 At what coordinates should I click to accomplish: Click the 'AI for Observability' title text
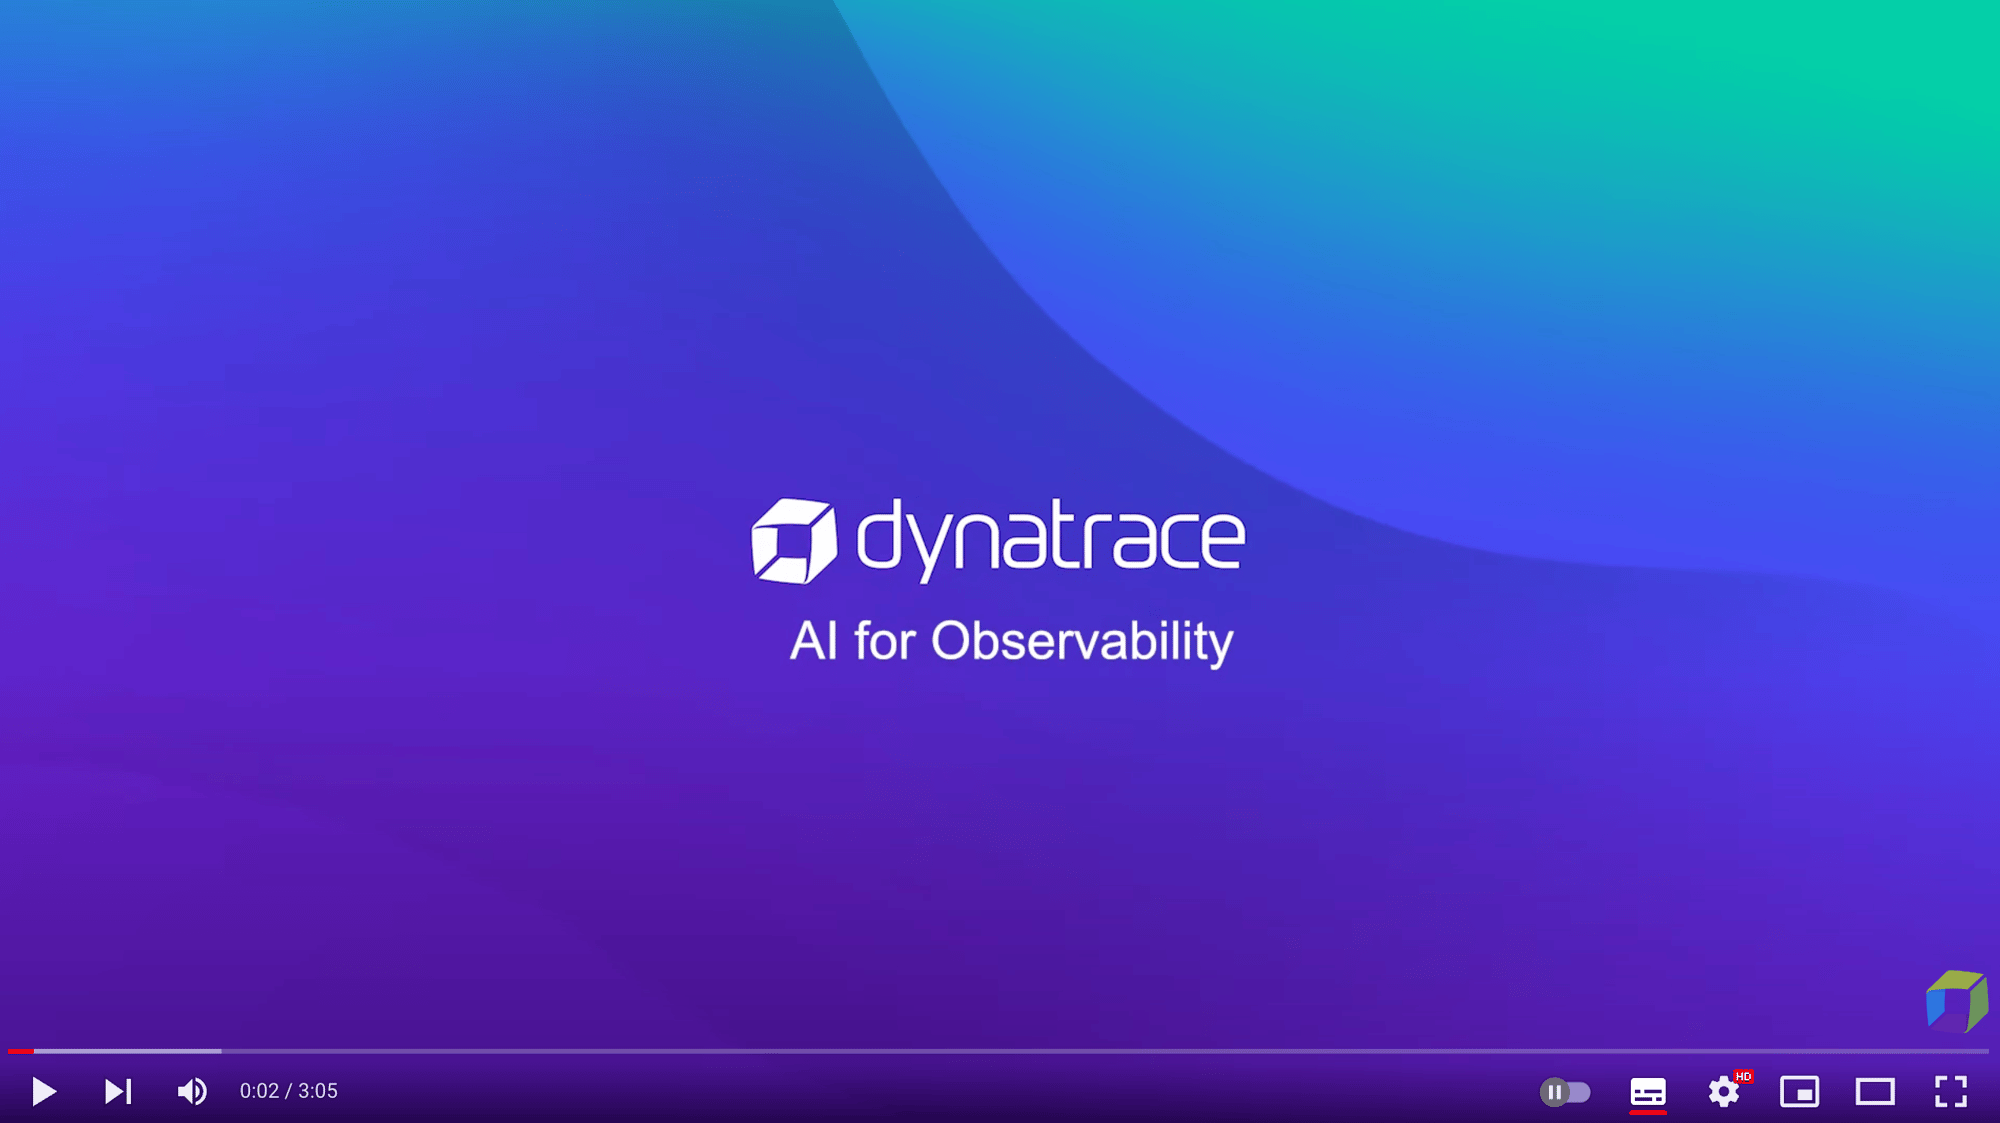[1011, 641]
